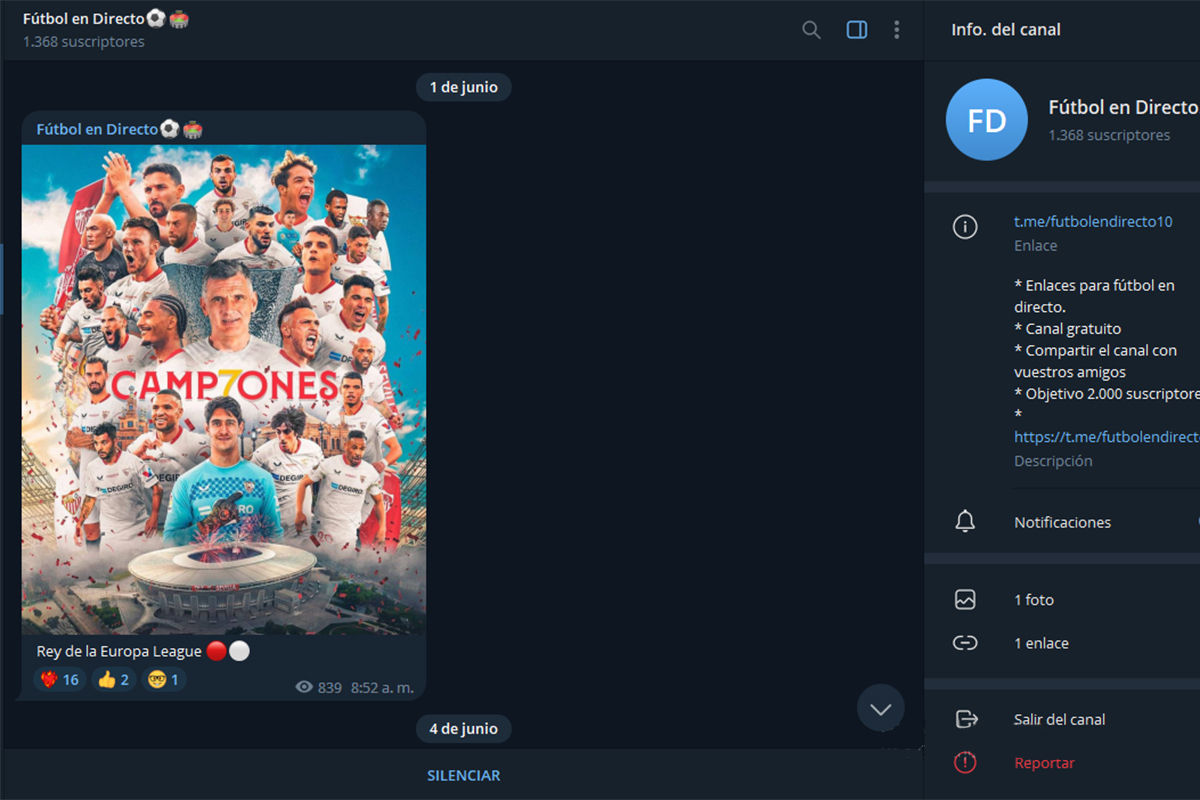This screenshot has height=800, width=1200.
Task: React with the thumbs-up emoji on the post
Action: [x=113, y=679]
